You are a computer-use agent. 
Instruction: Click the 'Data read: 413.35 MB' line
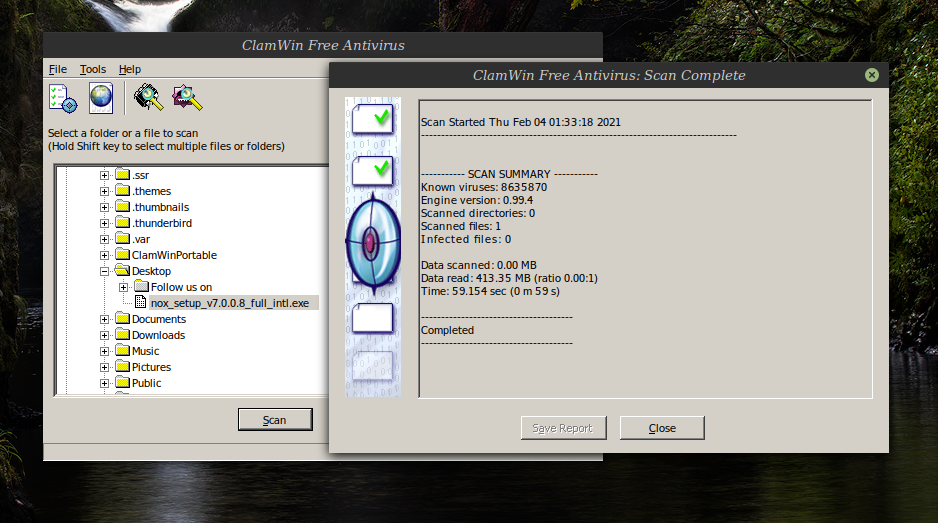(509, 278)
